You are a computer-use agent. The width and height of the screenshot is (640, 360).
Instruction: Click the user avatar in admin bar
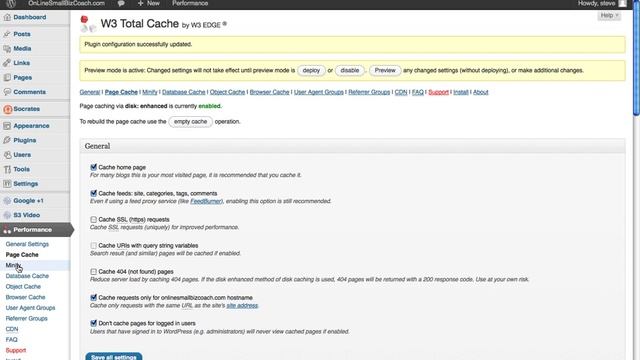pos(622,3)
